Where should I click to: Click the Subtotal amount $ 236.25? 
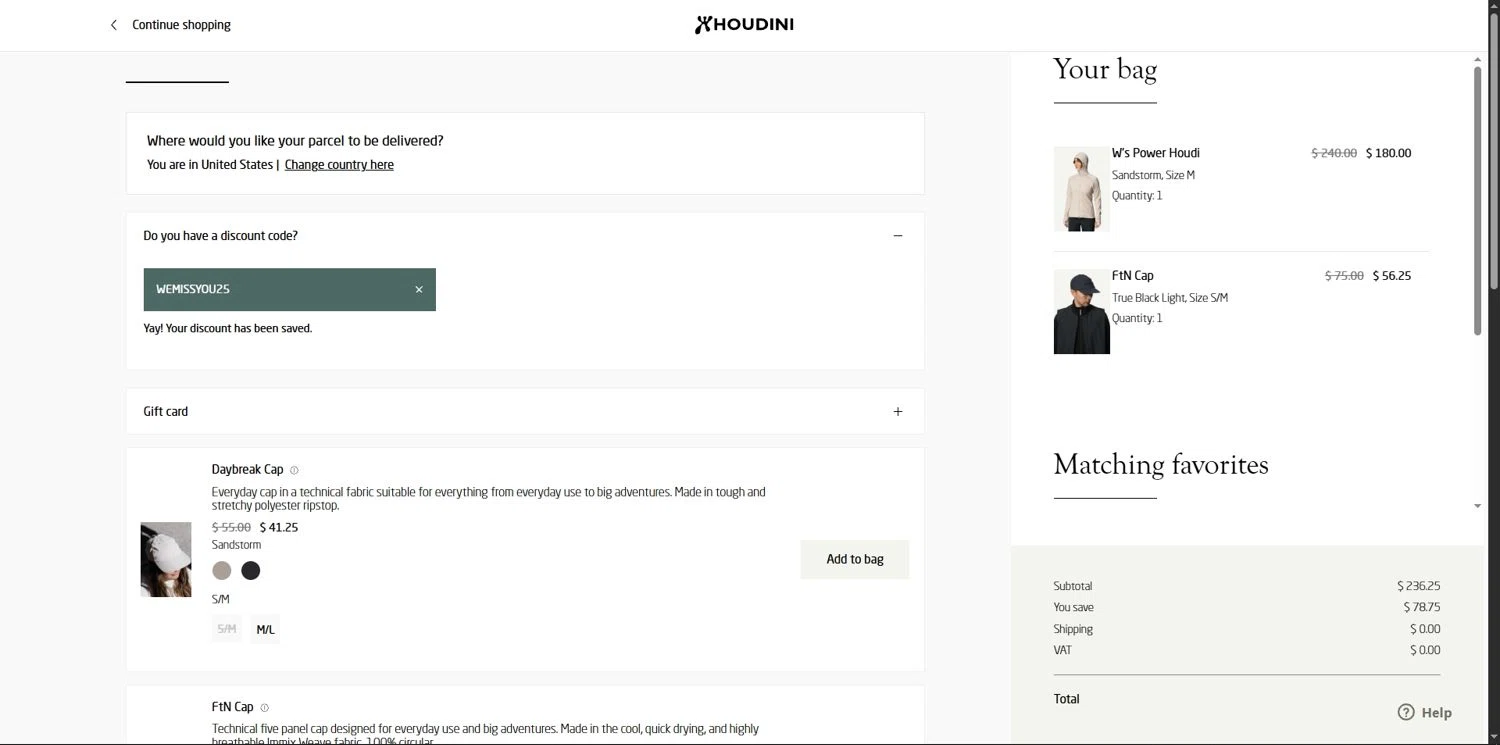[x=1419, y=586]
